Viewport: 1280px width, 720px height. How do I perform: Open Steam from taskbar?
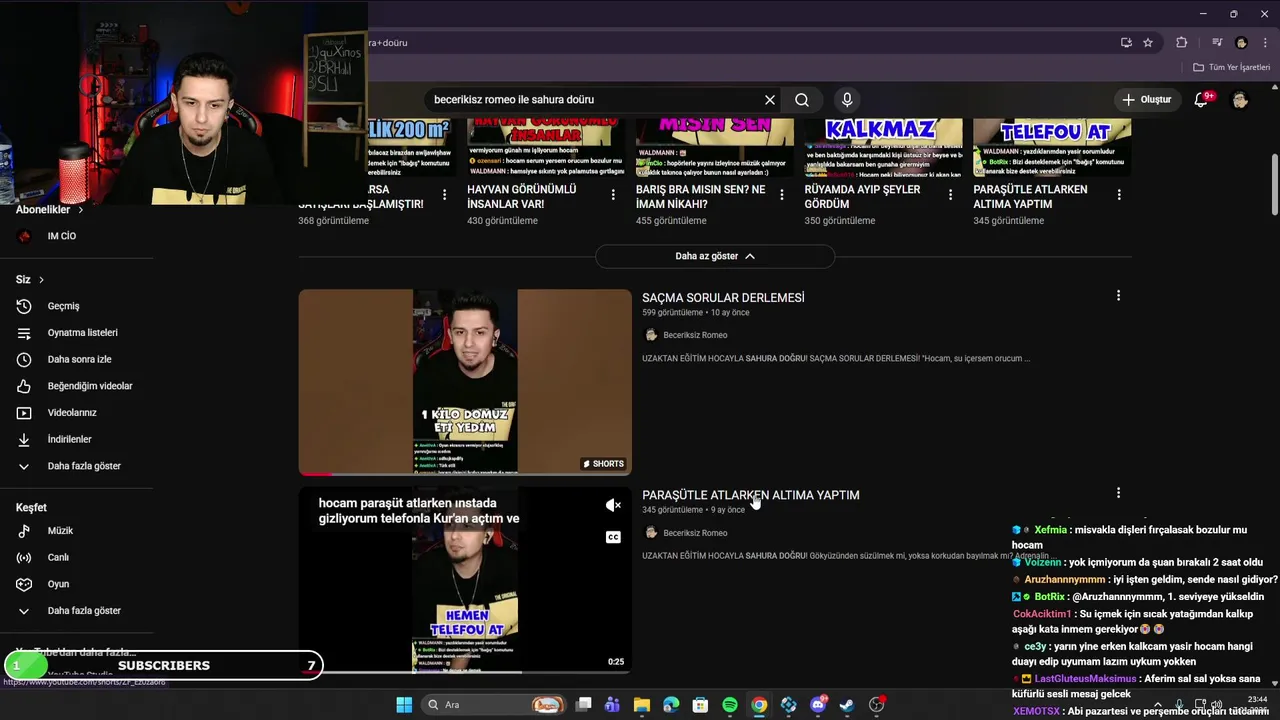tap(847, 705)
